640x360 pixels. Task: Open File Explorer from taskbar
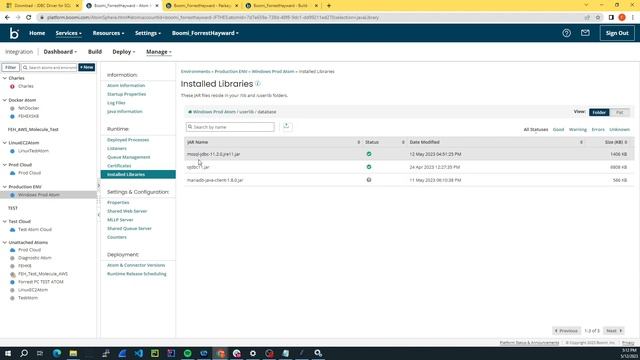point(73,353)
